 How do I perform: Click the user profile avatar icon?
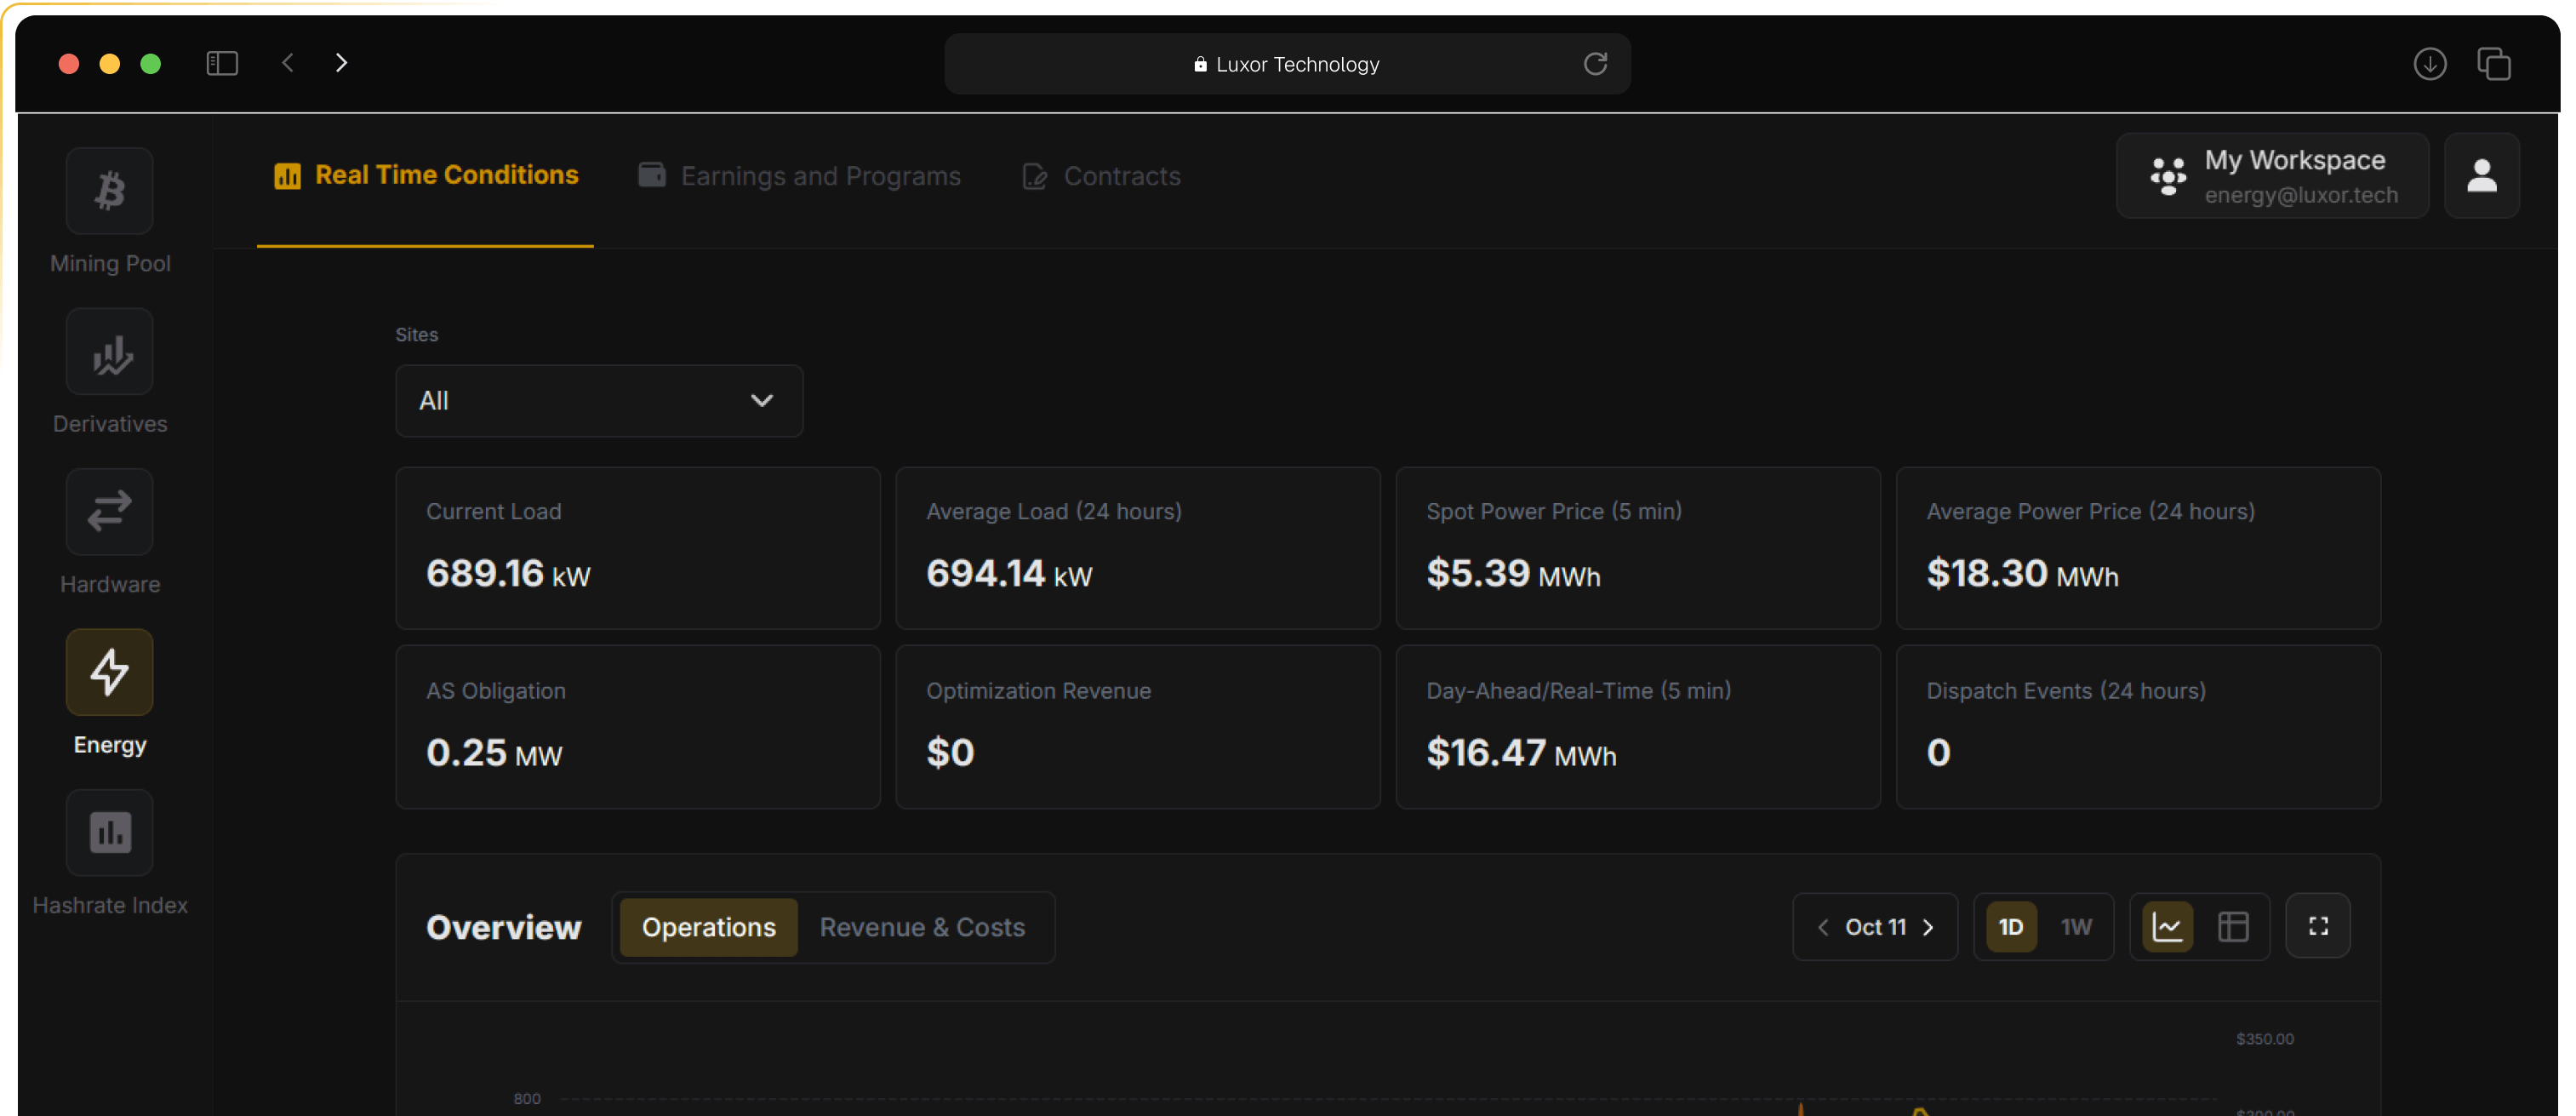pos(2481,176)
